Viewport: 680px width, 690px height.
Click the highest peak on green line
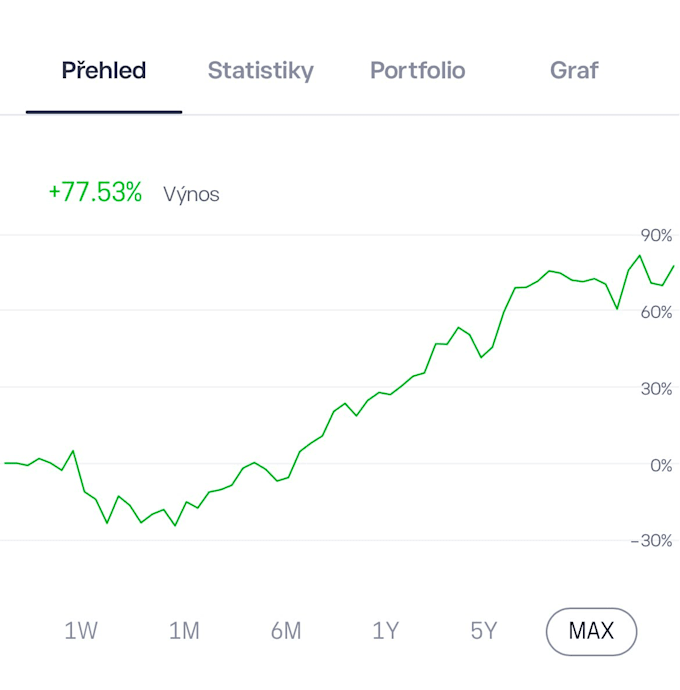640,256
